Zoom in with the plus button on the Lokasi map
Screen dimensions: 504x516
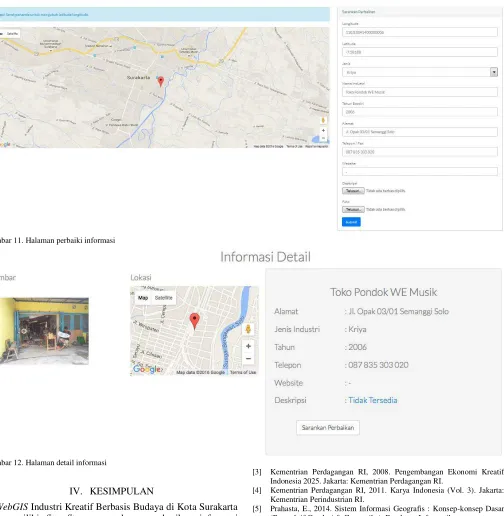tap(248, 346)
